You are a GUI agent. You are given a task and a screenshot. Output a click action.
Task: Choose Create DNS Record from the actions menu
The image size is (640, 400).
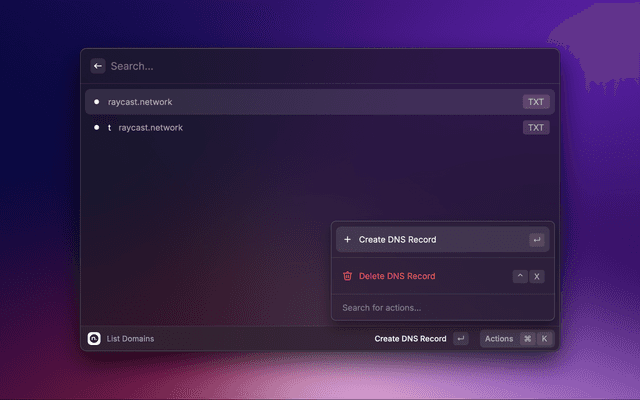[x=397, y=240]
